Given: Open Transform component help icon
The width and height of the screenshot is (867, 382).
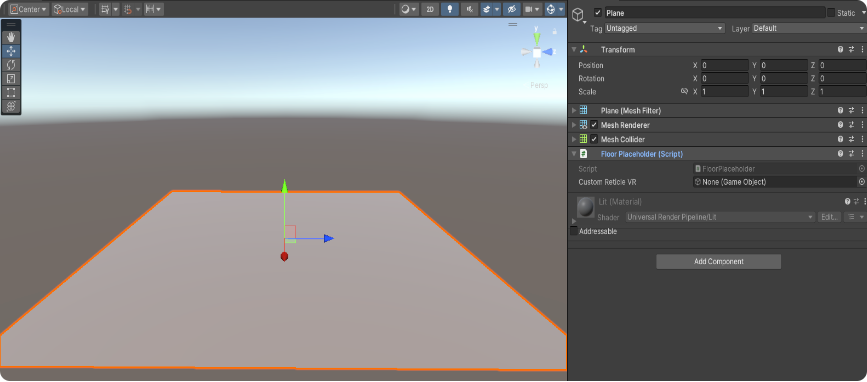Looking at the screenshot, I should [x=840, y=50].
